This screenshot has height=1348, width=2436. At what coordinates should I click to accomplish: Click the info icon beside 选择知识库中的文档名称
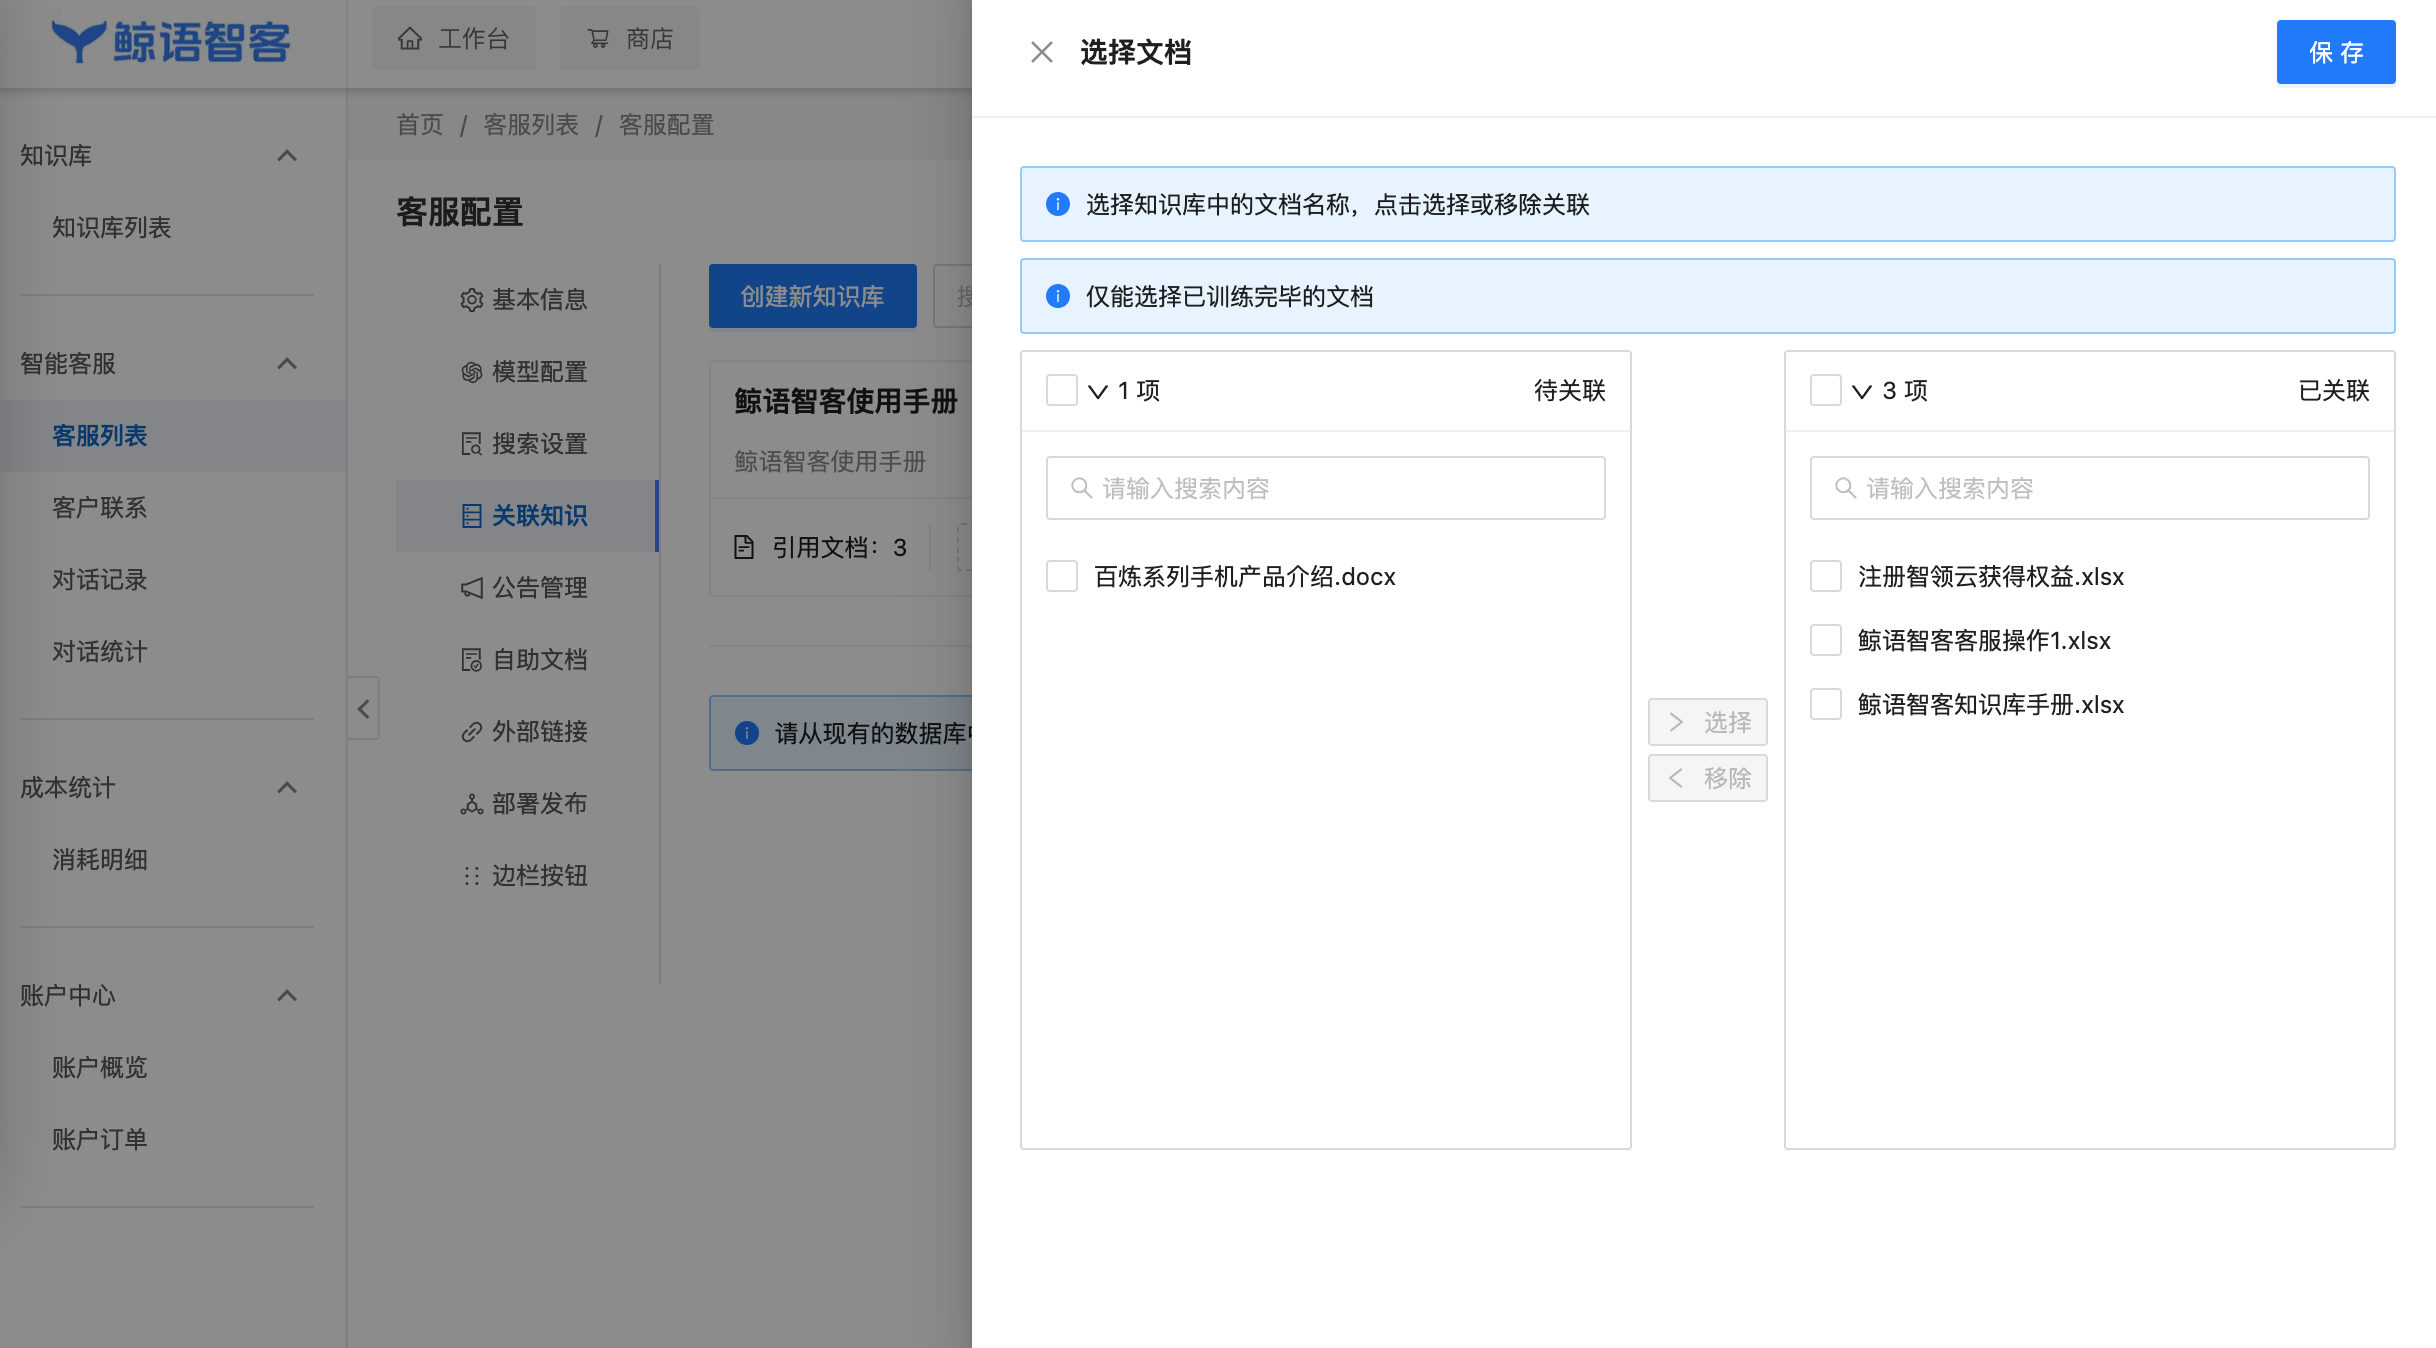[1057, 204]
